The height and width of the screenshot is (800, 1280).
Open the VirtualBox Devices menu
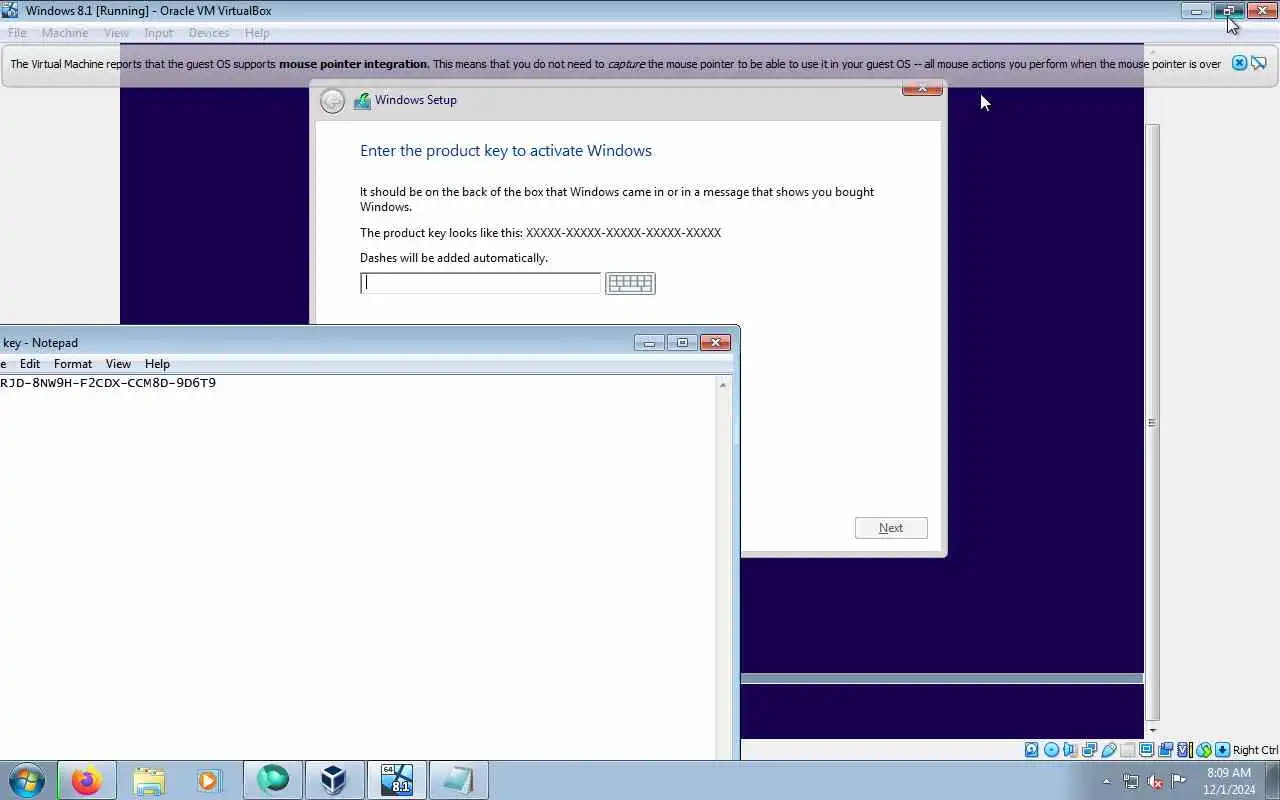coord(209,33)
